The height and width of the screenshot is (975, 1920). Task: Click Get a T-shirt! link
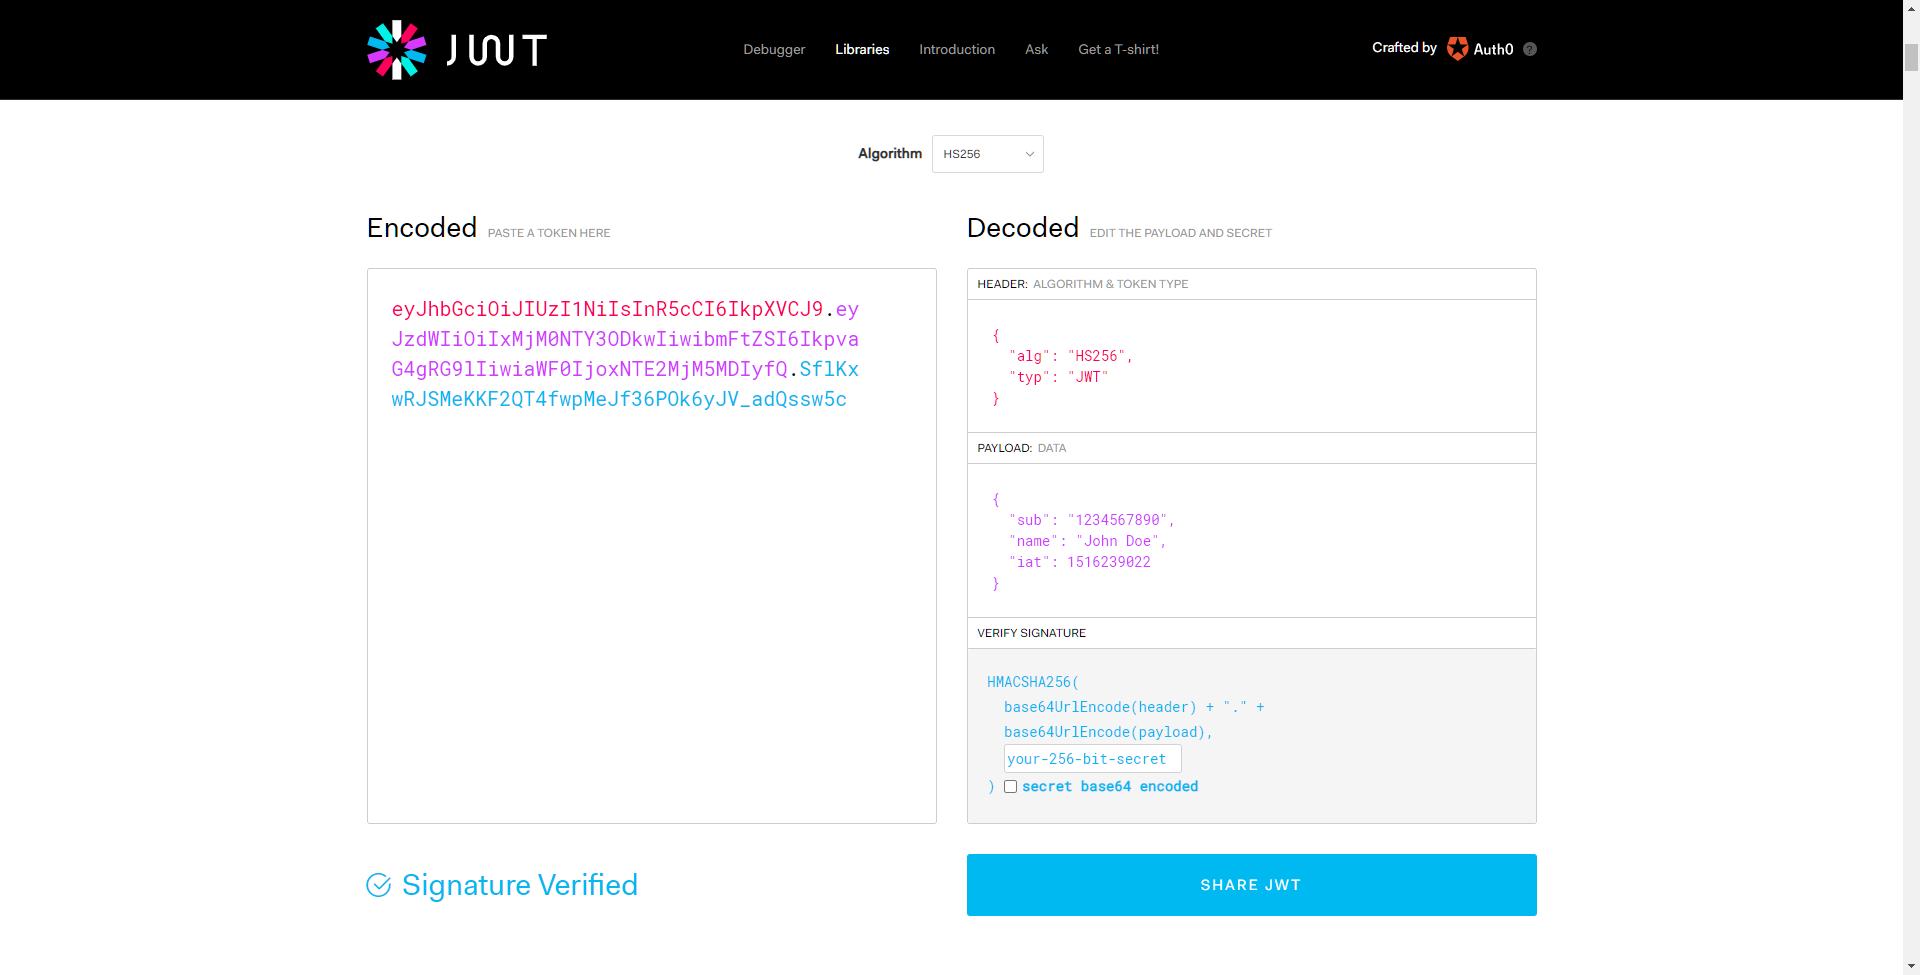[1118, 49]
